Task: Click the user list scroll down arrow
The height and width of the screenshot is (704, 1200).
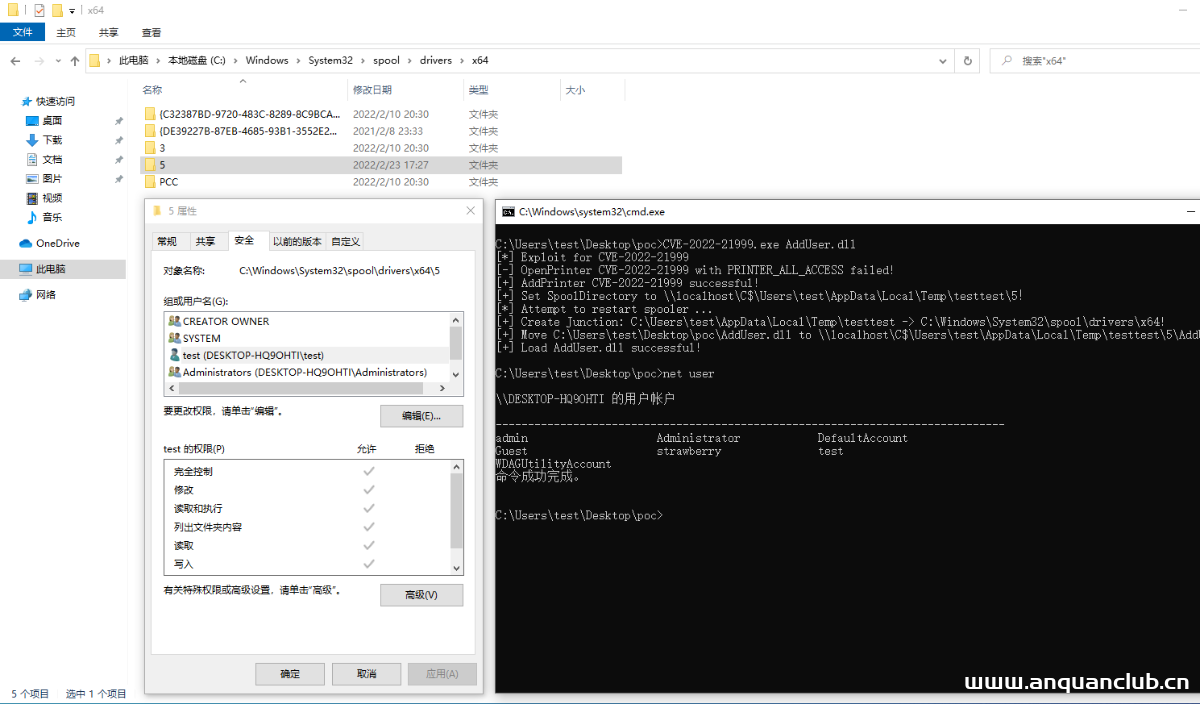Action: (456, 373)
